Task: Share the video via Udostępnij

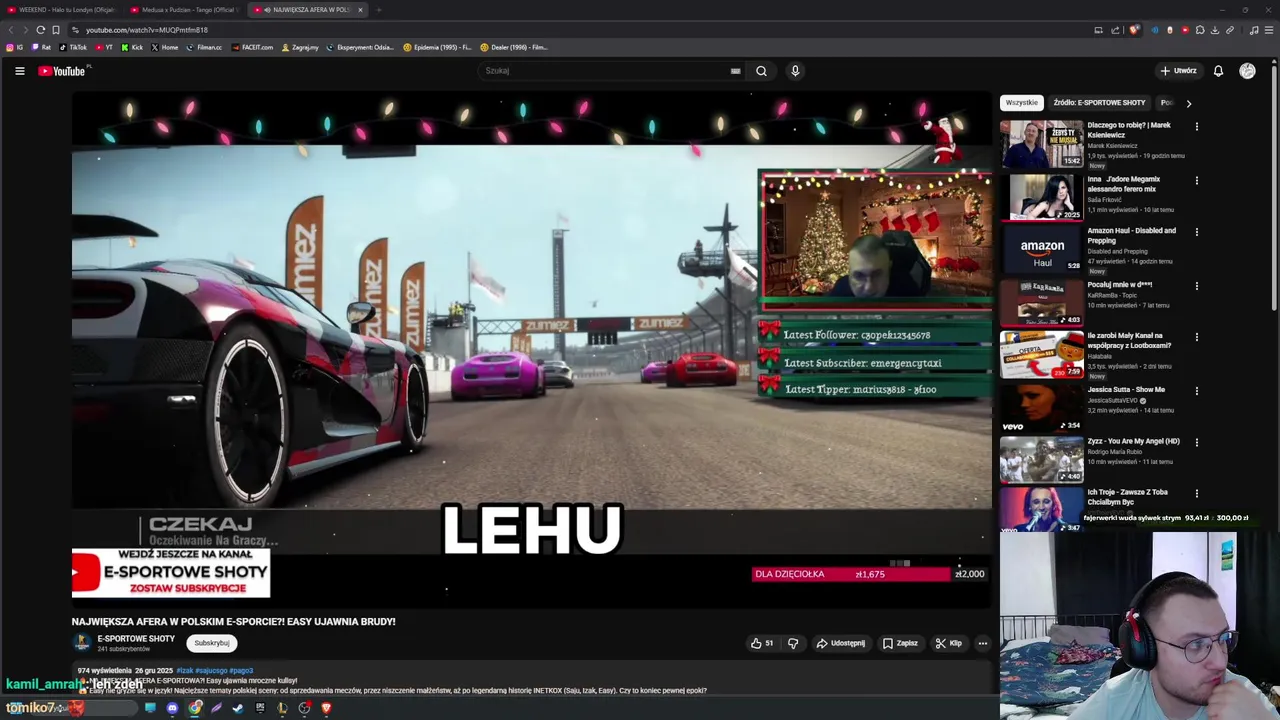Action: [x=841, y=643]
